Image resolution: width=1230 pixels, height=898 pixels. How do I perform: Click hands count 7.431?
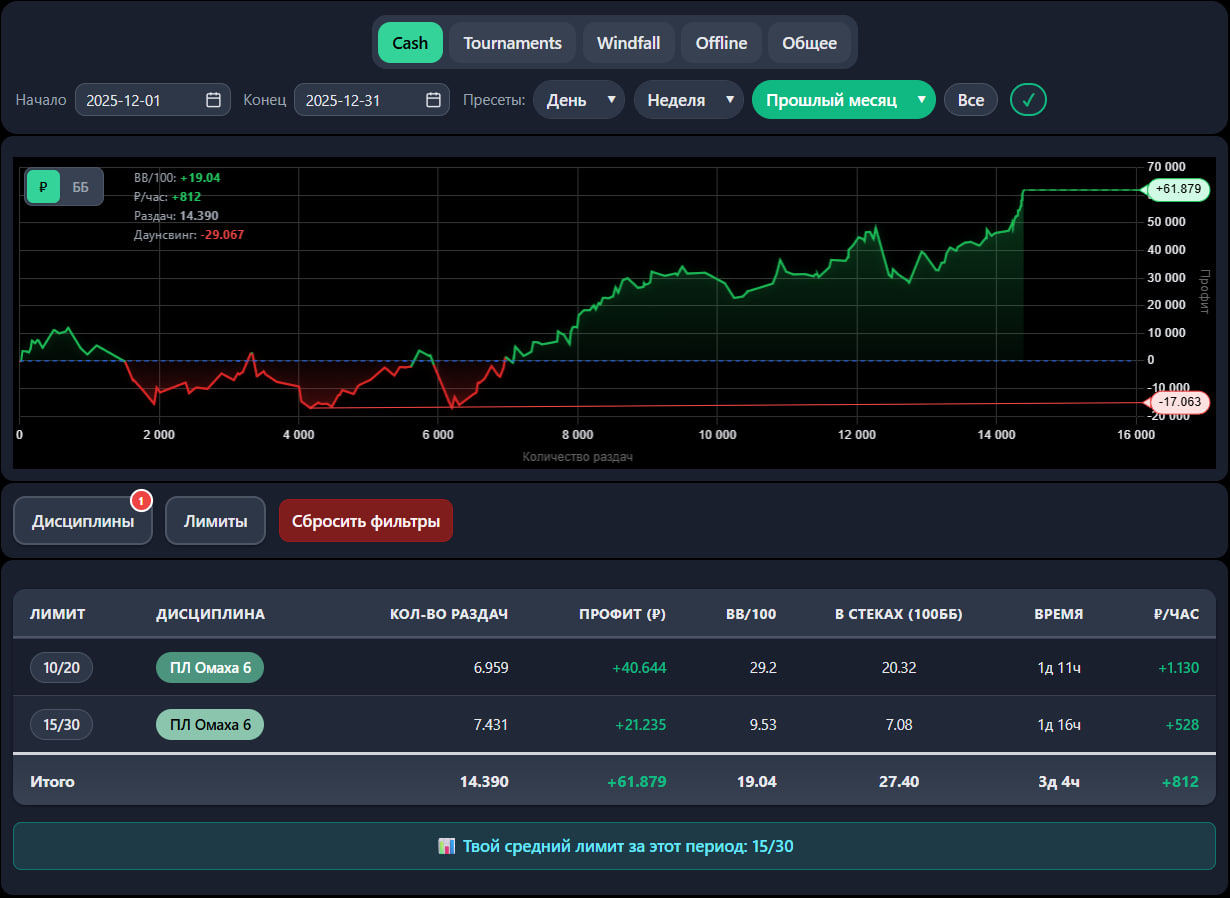click(x=491, y=724)
